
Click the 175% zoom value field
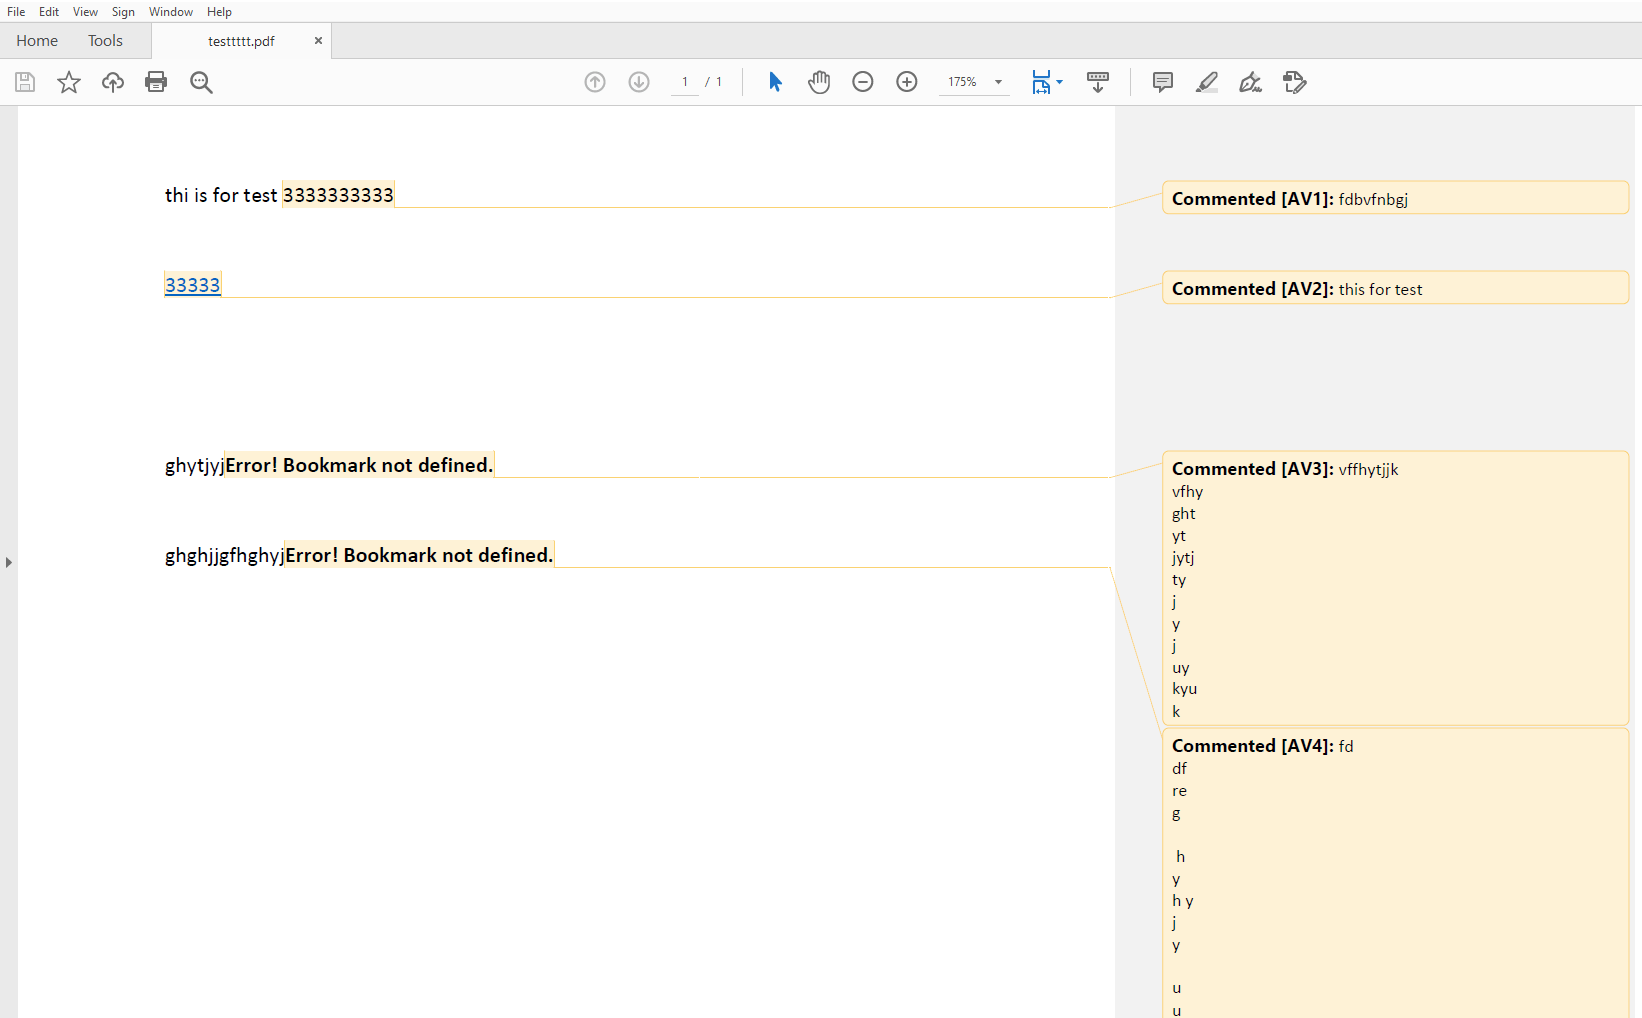point(962,82)
